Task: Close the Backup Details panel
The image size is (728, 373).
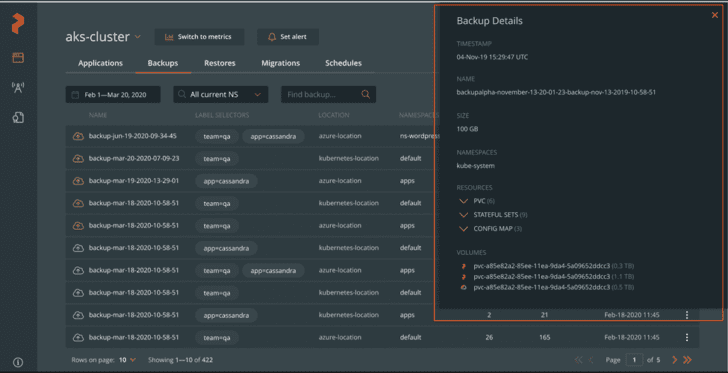Action: (715, 15)
